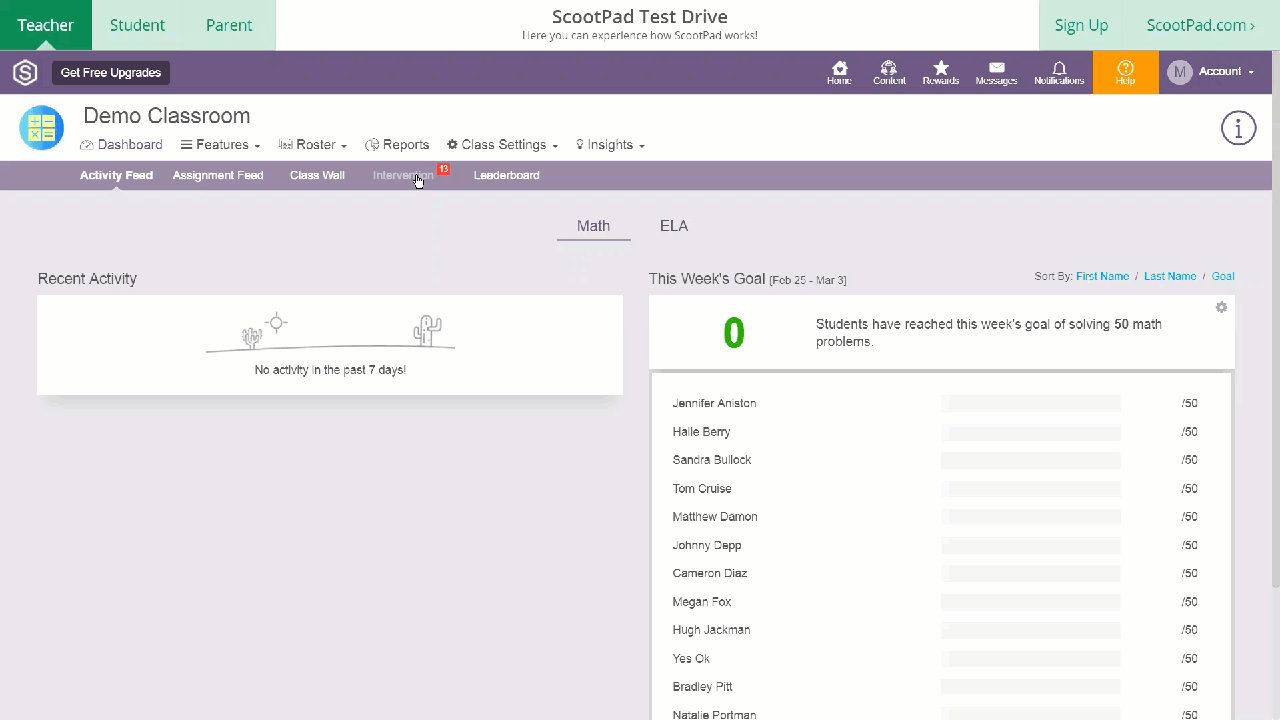
Task: Select the Math subject tab
Action: 593,226
